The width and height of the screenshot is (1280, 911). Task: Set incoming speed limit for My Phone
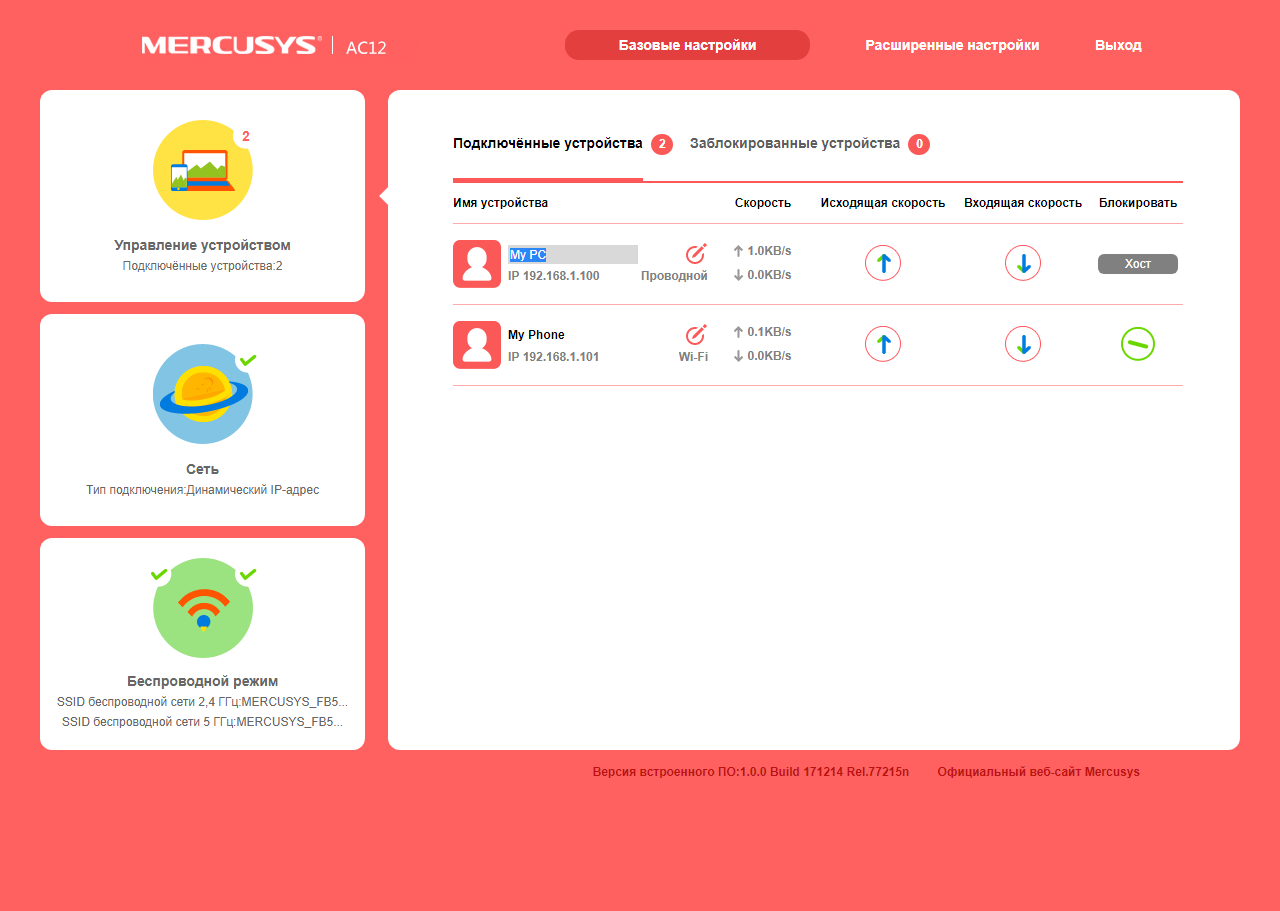(x=1023, y=345)
